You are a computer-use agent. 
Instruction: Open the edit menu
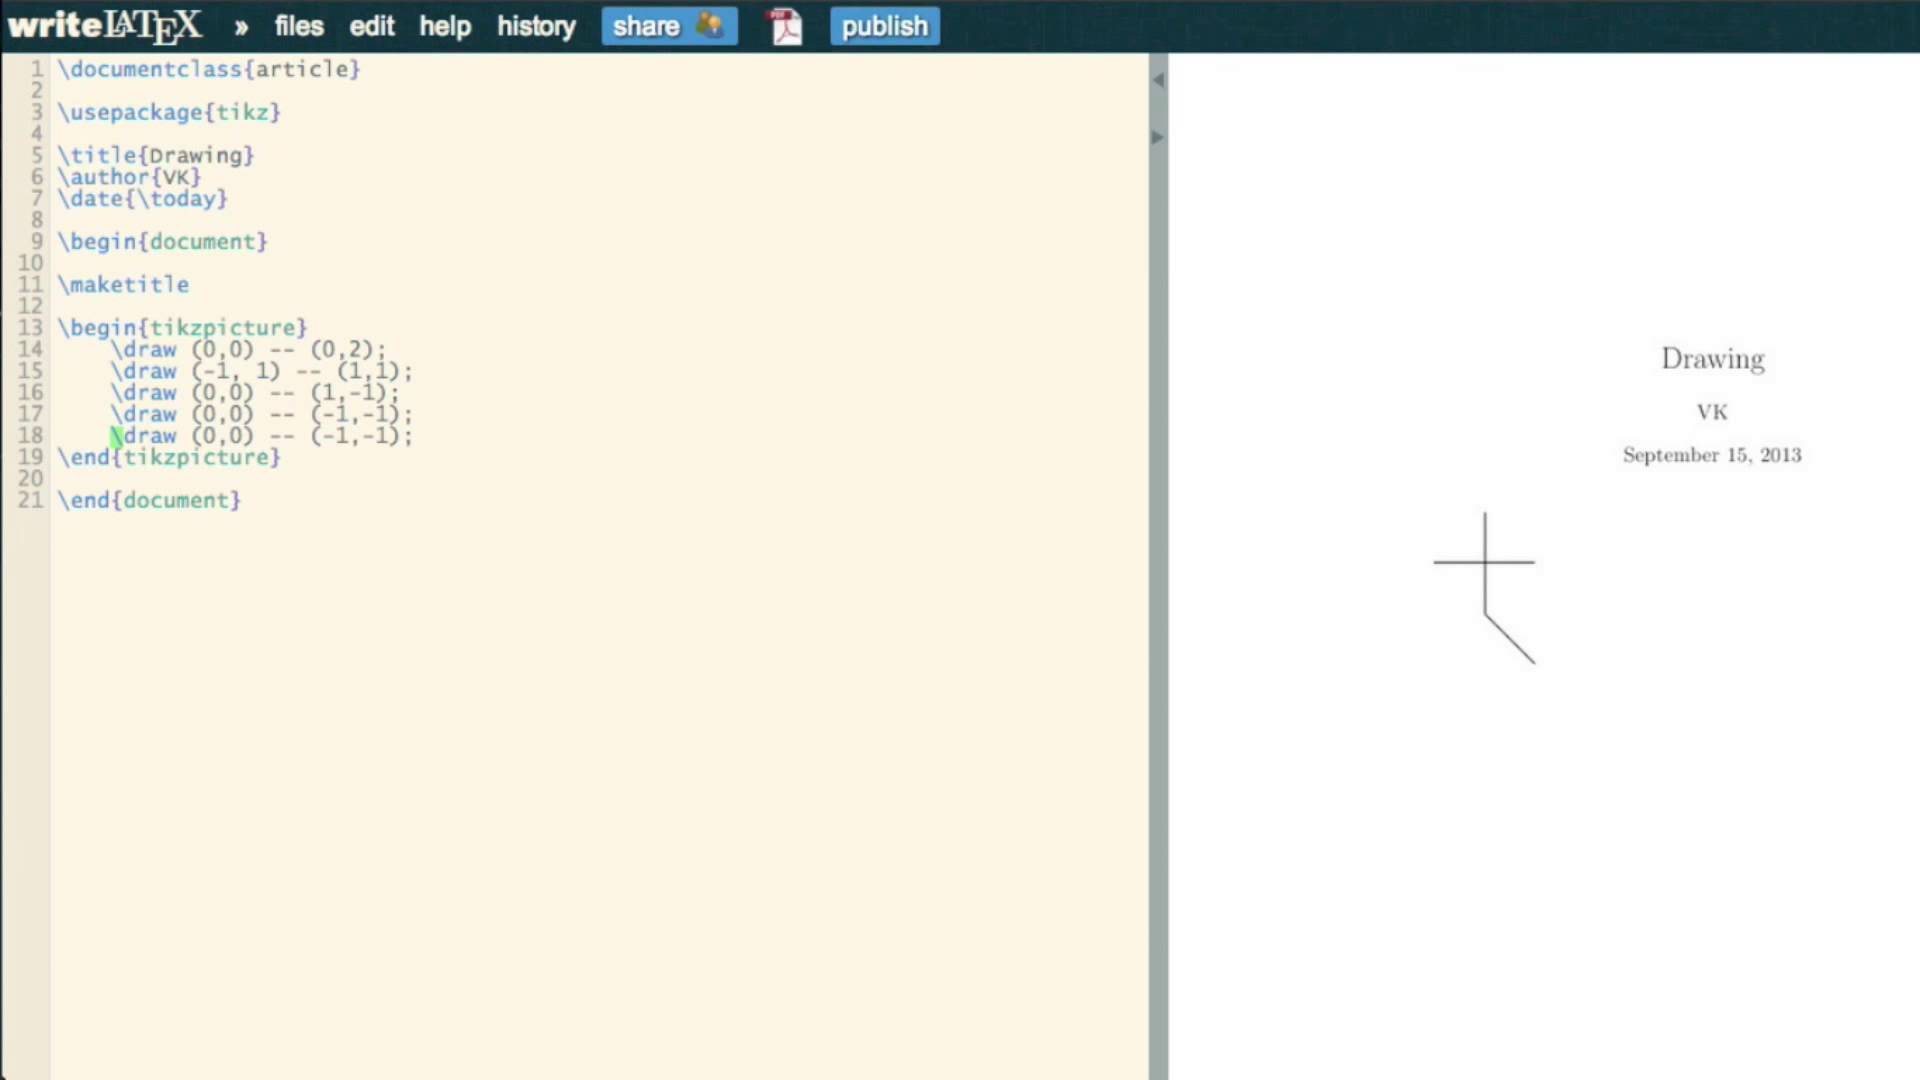pos(371,26)
